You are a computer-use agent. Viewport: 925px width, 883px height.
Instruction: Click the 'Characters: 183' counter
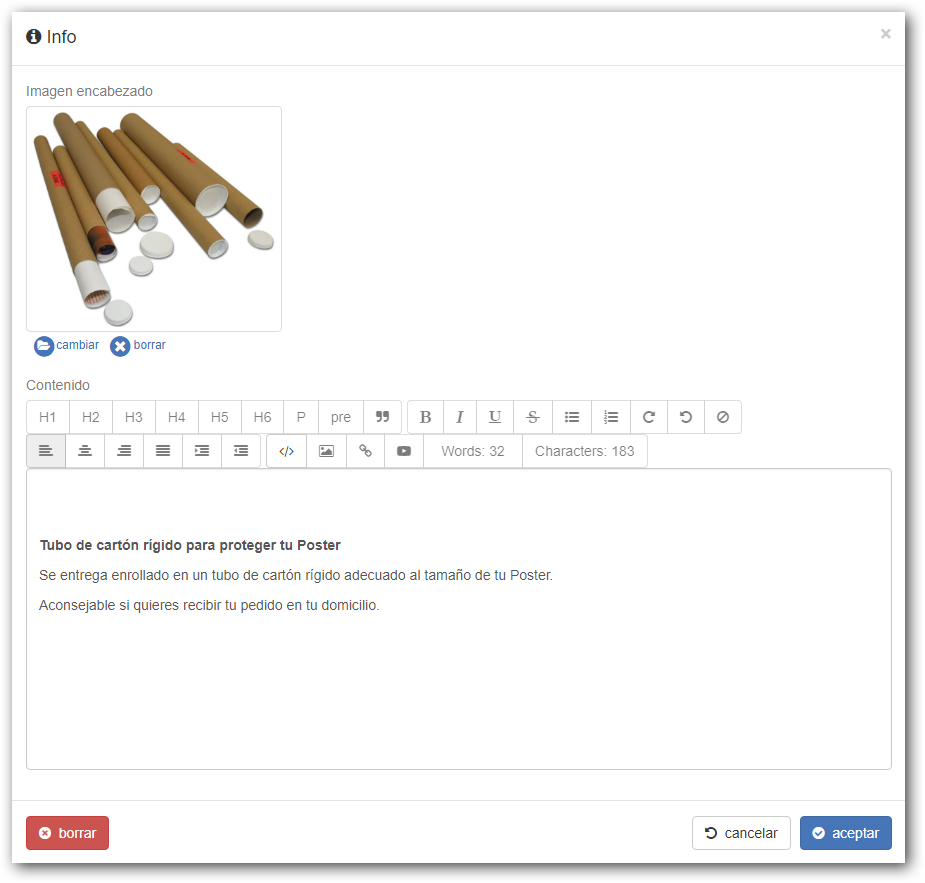click(x=585, y=451)
